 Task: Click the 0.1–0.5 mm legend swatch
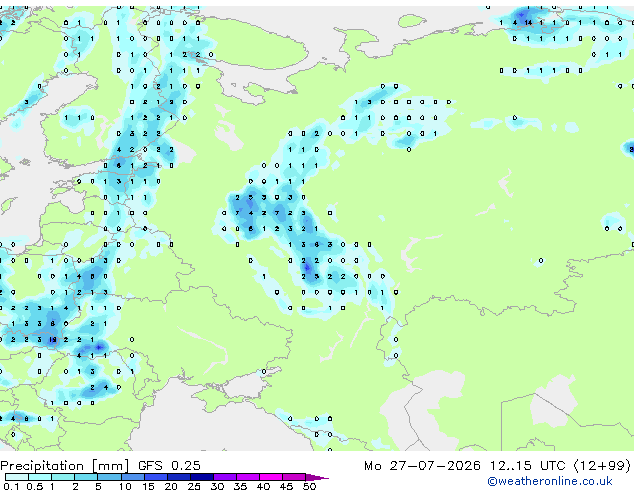click(x=17, y=477)
